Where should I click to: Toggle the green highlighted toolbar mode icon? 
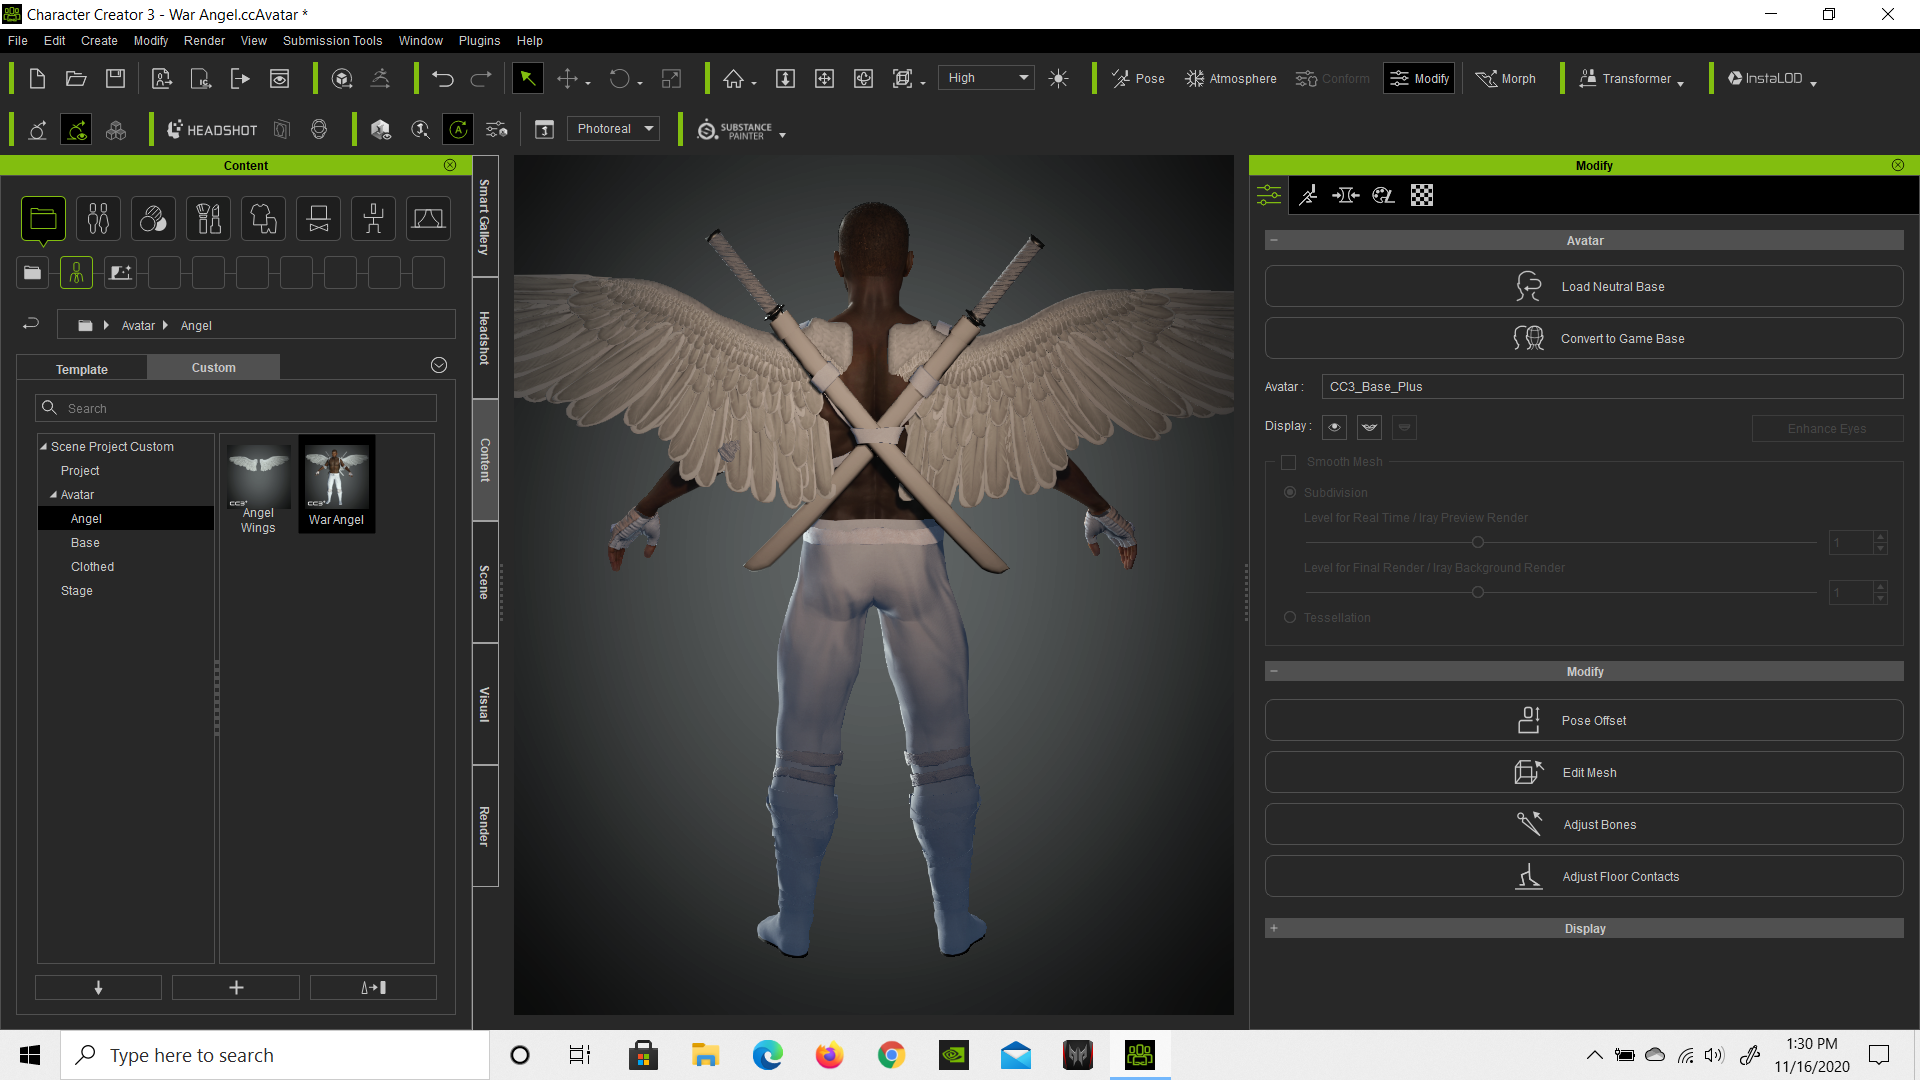(76, 130)
